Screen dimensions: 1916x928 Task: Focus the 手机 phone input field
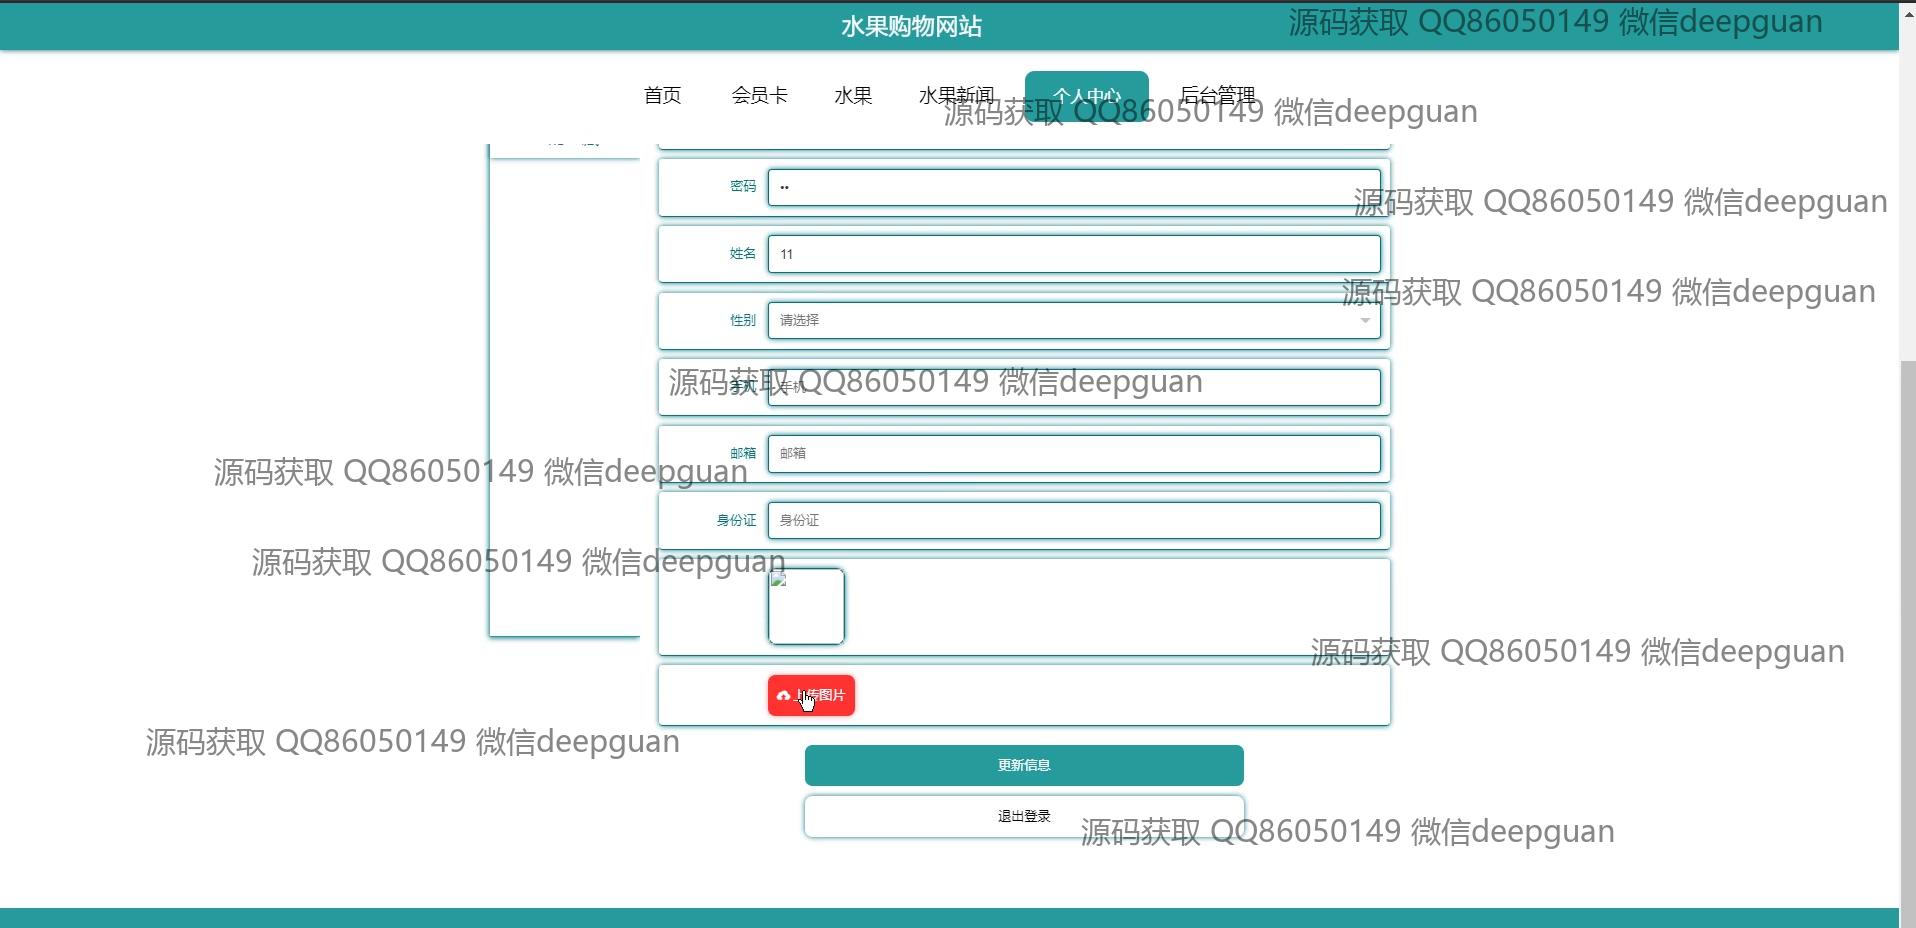(x=1073, y=387)
